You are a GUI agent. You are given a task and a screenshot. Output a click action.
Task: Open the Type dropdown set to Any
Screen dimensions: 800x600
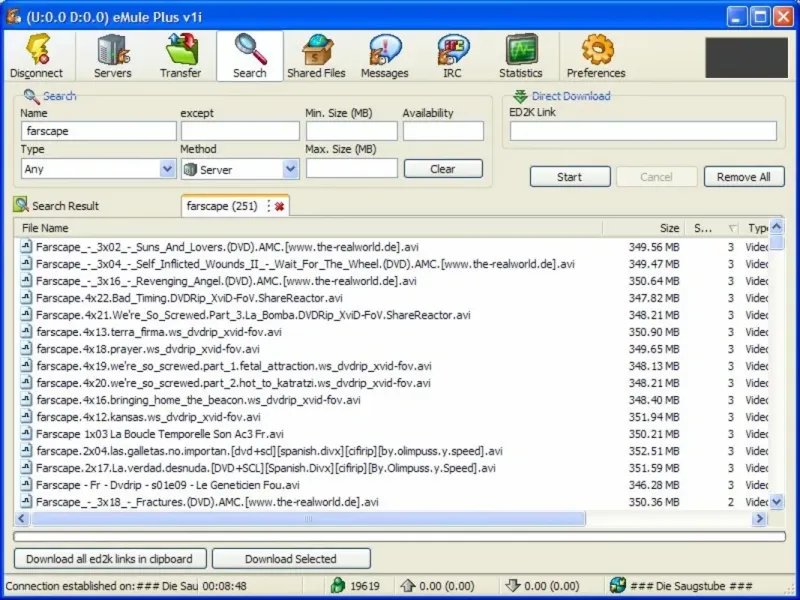pyautogui.click(x=98, y=169)
